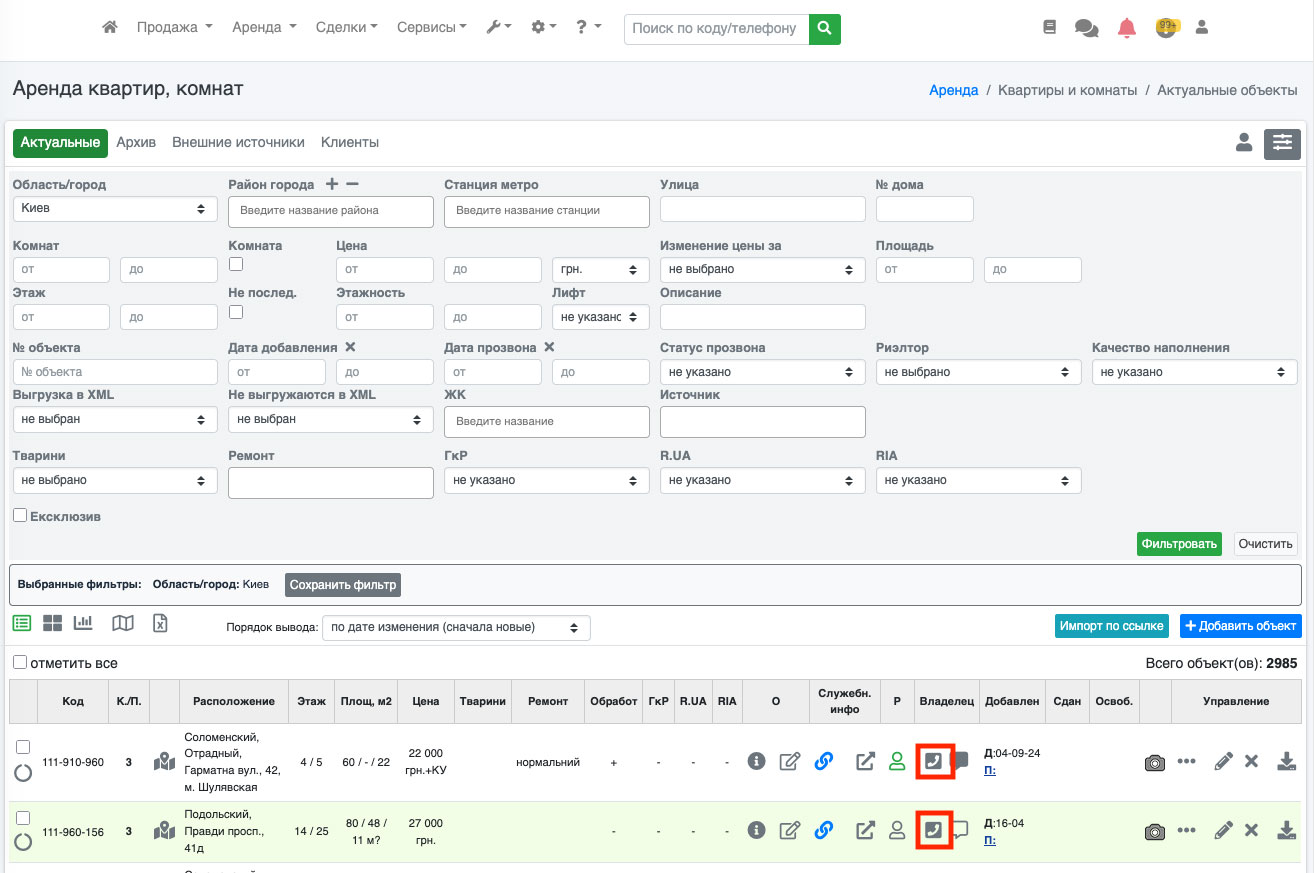Click the Добавить объект button
This screenshot has height=873, width=1314.
1240,626
